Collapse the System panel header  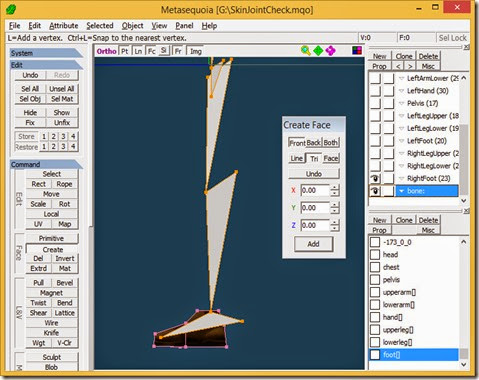pos(46,53)
